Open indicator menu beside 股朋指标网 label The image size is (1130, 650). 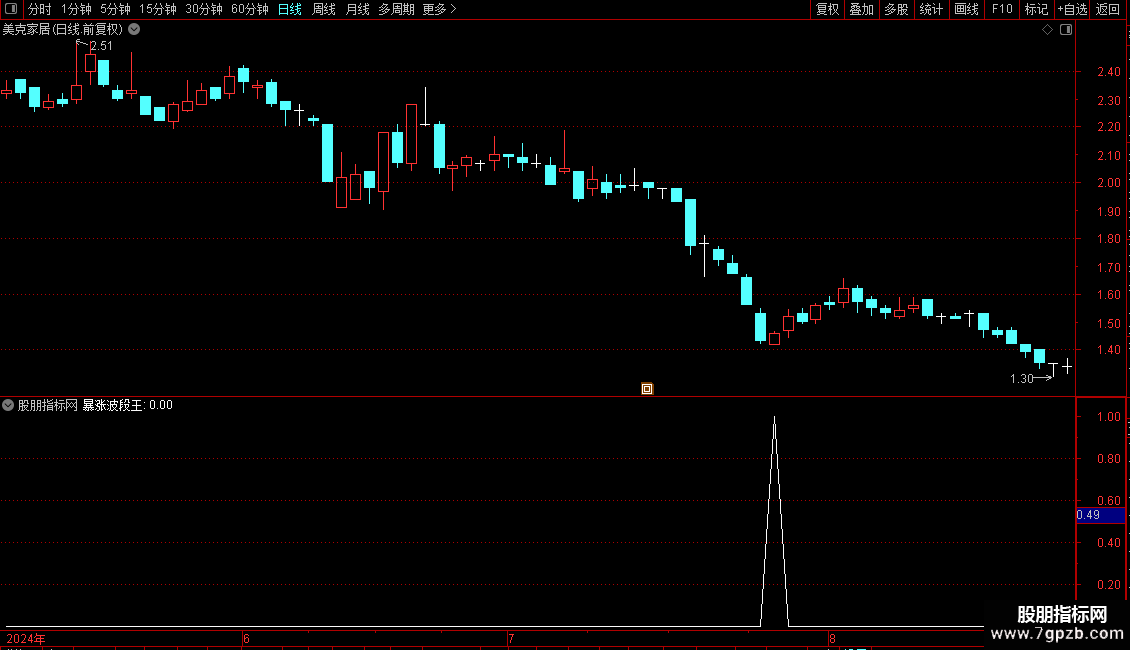point(8,405)
